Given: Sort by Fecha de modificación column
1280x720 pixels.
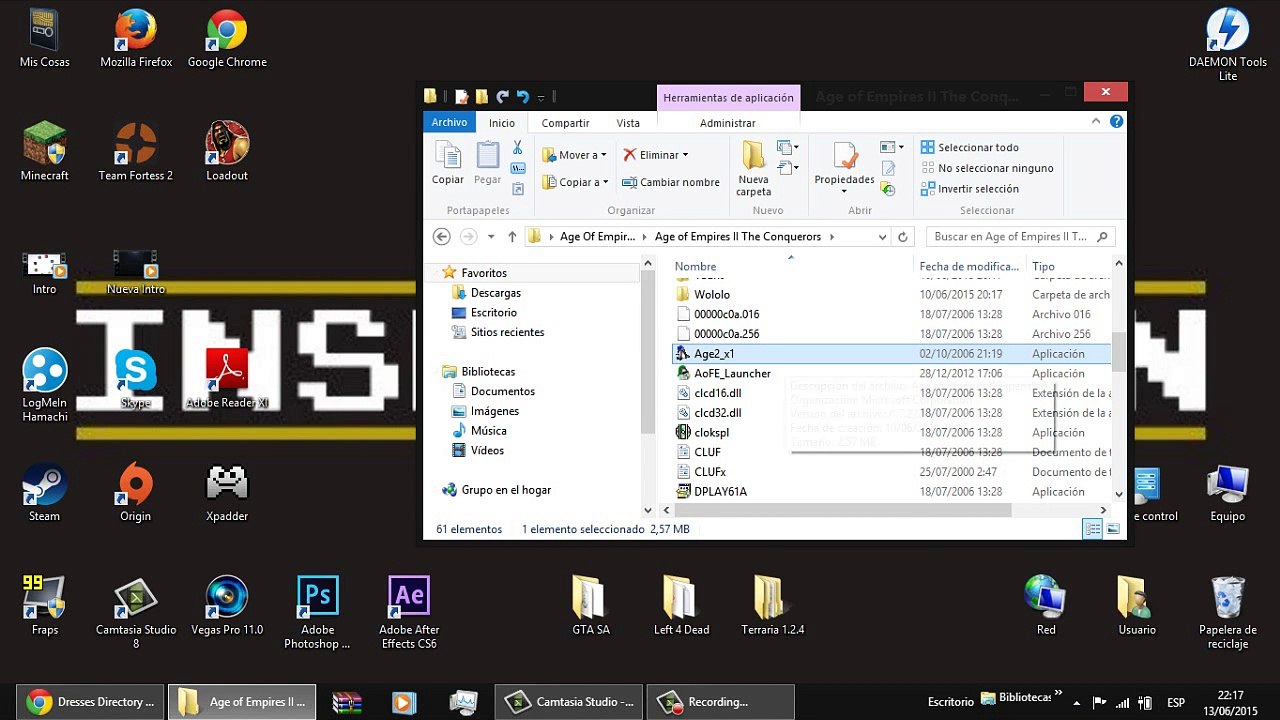Looking at the screenshot, I should pyautogui.click(x=969, y=266).
